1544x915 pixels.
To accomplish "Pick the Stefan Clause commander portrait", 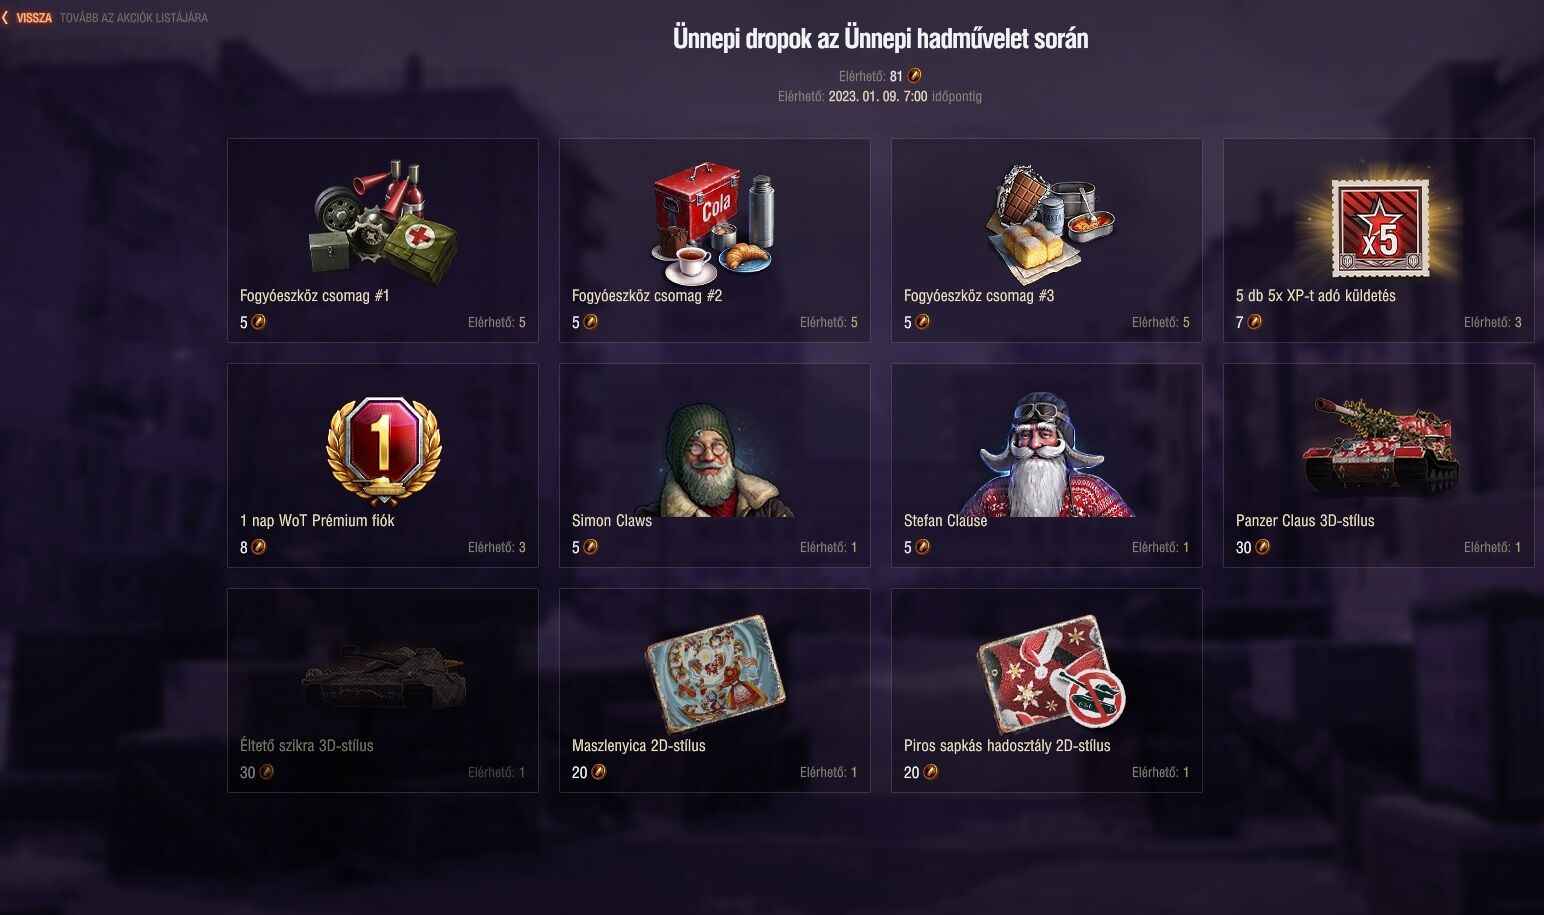I will 1045,455.
